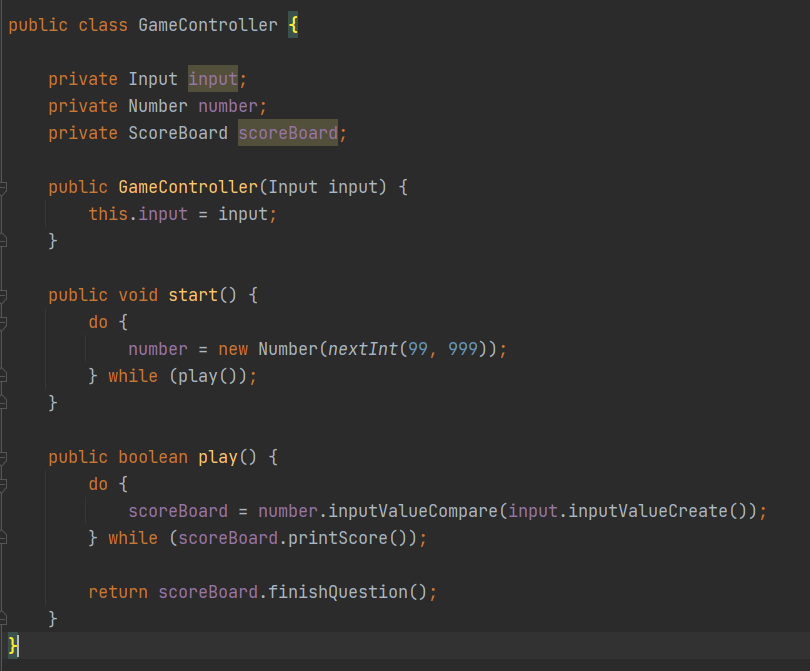Image resolution: width=810 pixels, height=671 pixels.
Task: Collapse the play() method fold marker
Action: [3, 458]
